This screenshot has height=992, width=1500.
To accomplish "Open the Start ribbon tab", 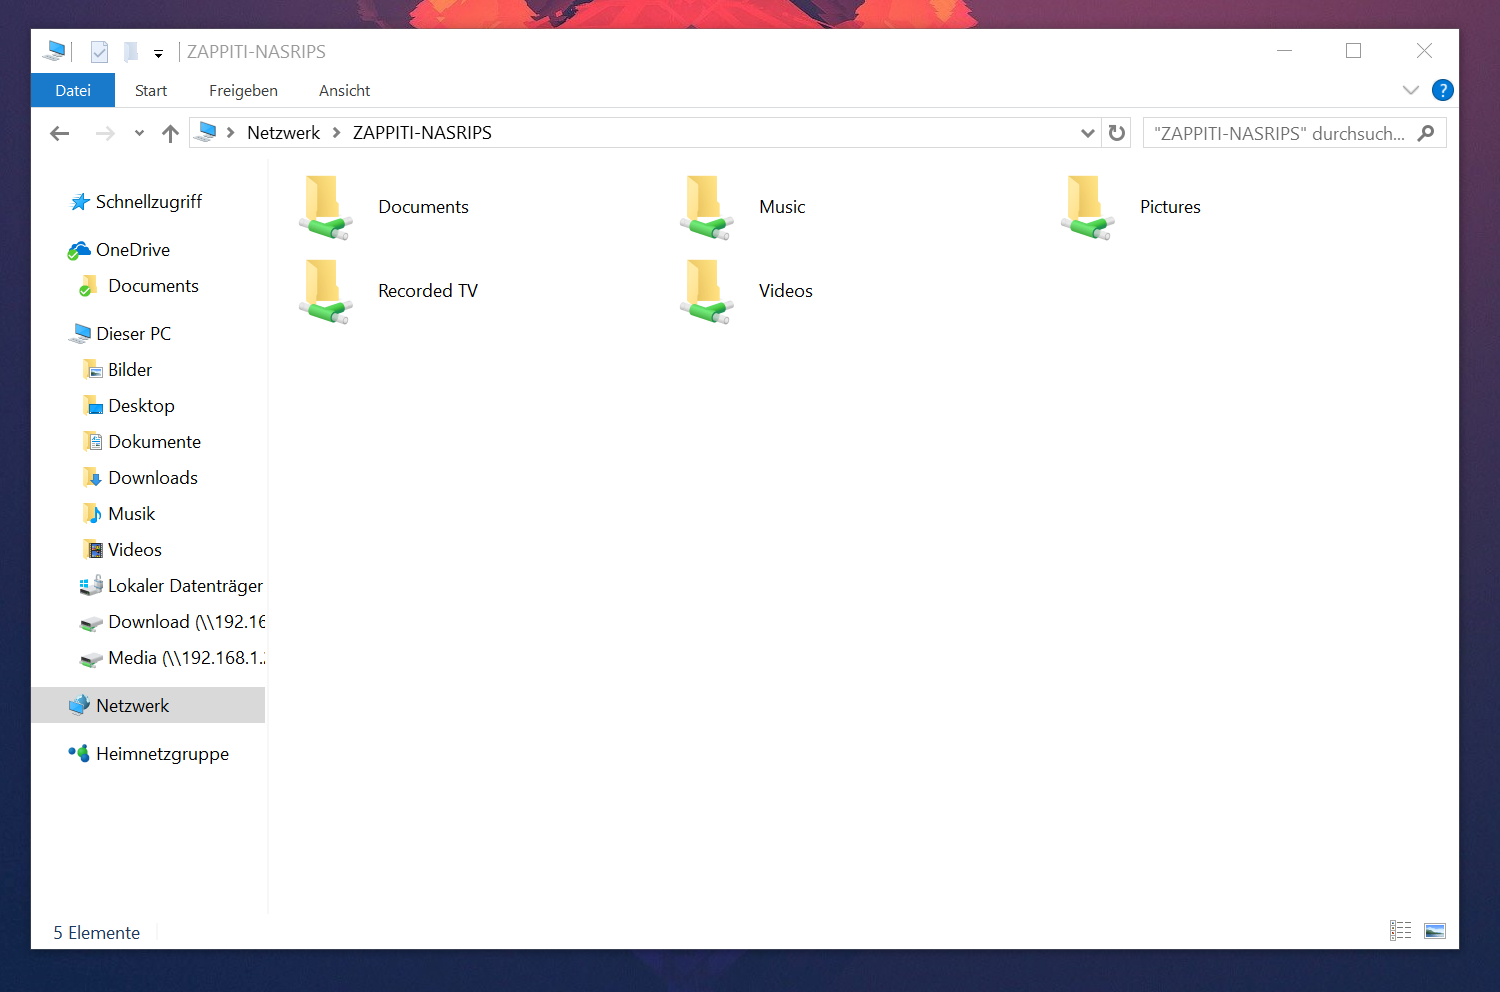I will [x=151, y=90].
